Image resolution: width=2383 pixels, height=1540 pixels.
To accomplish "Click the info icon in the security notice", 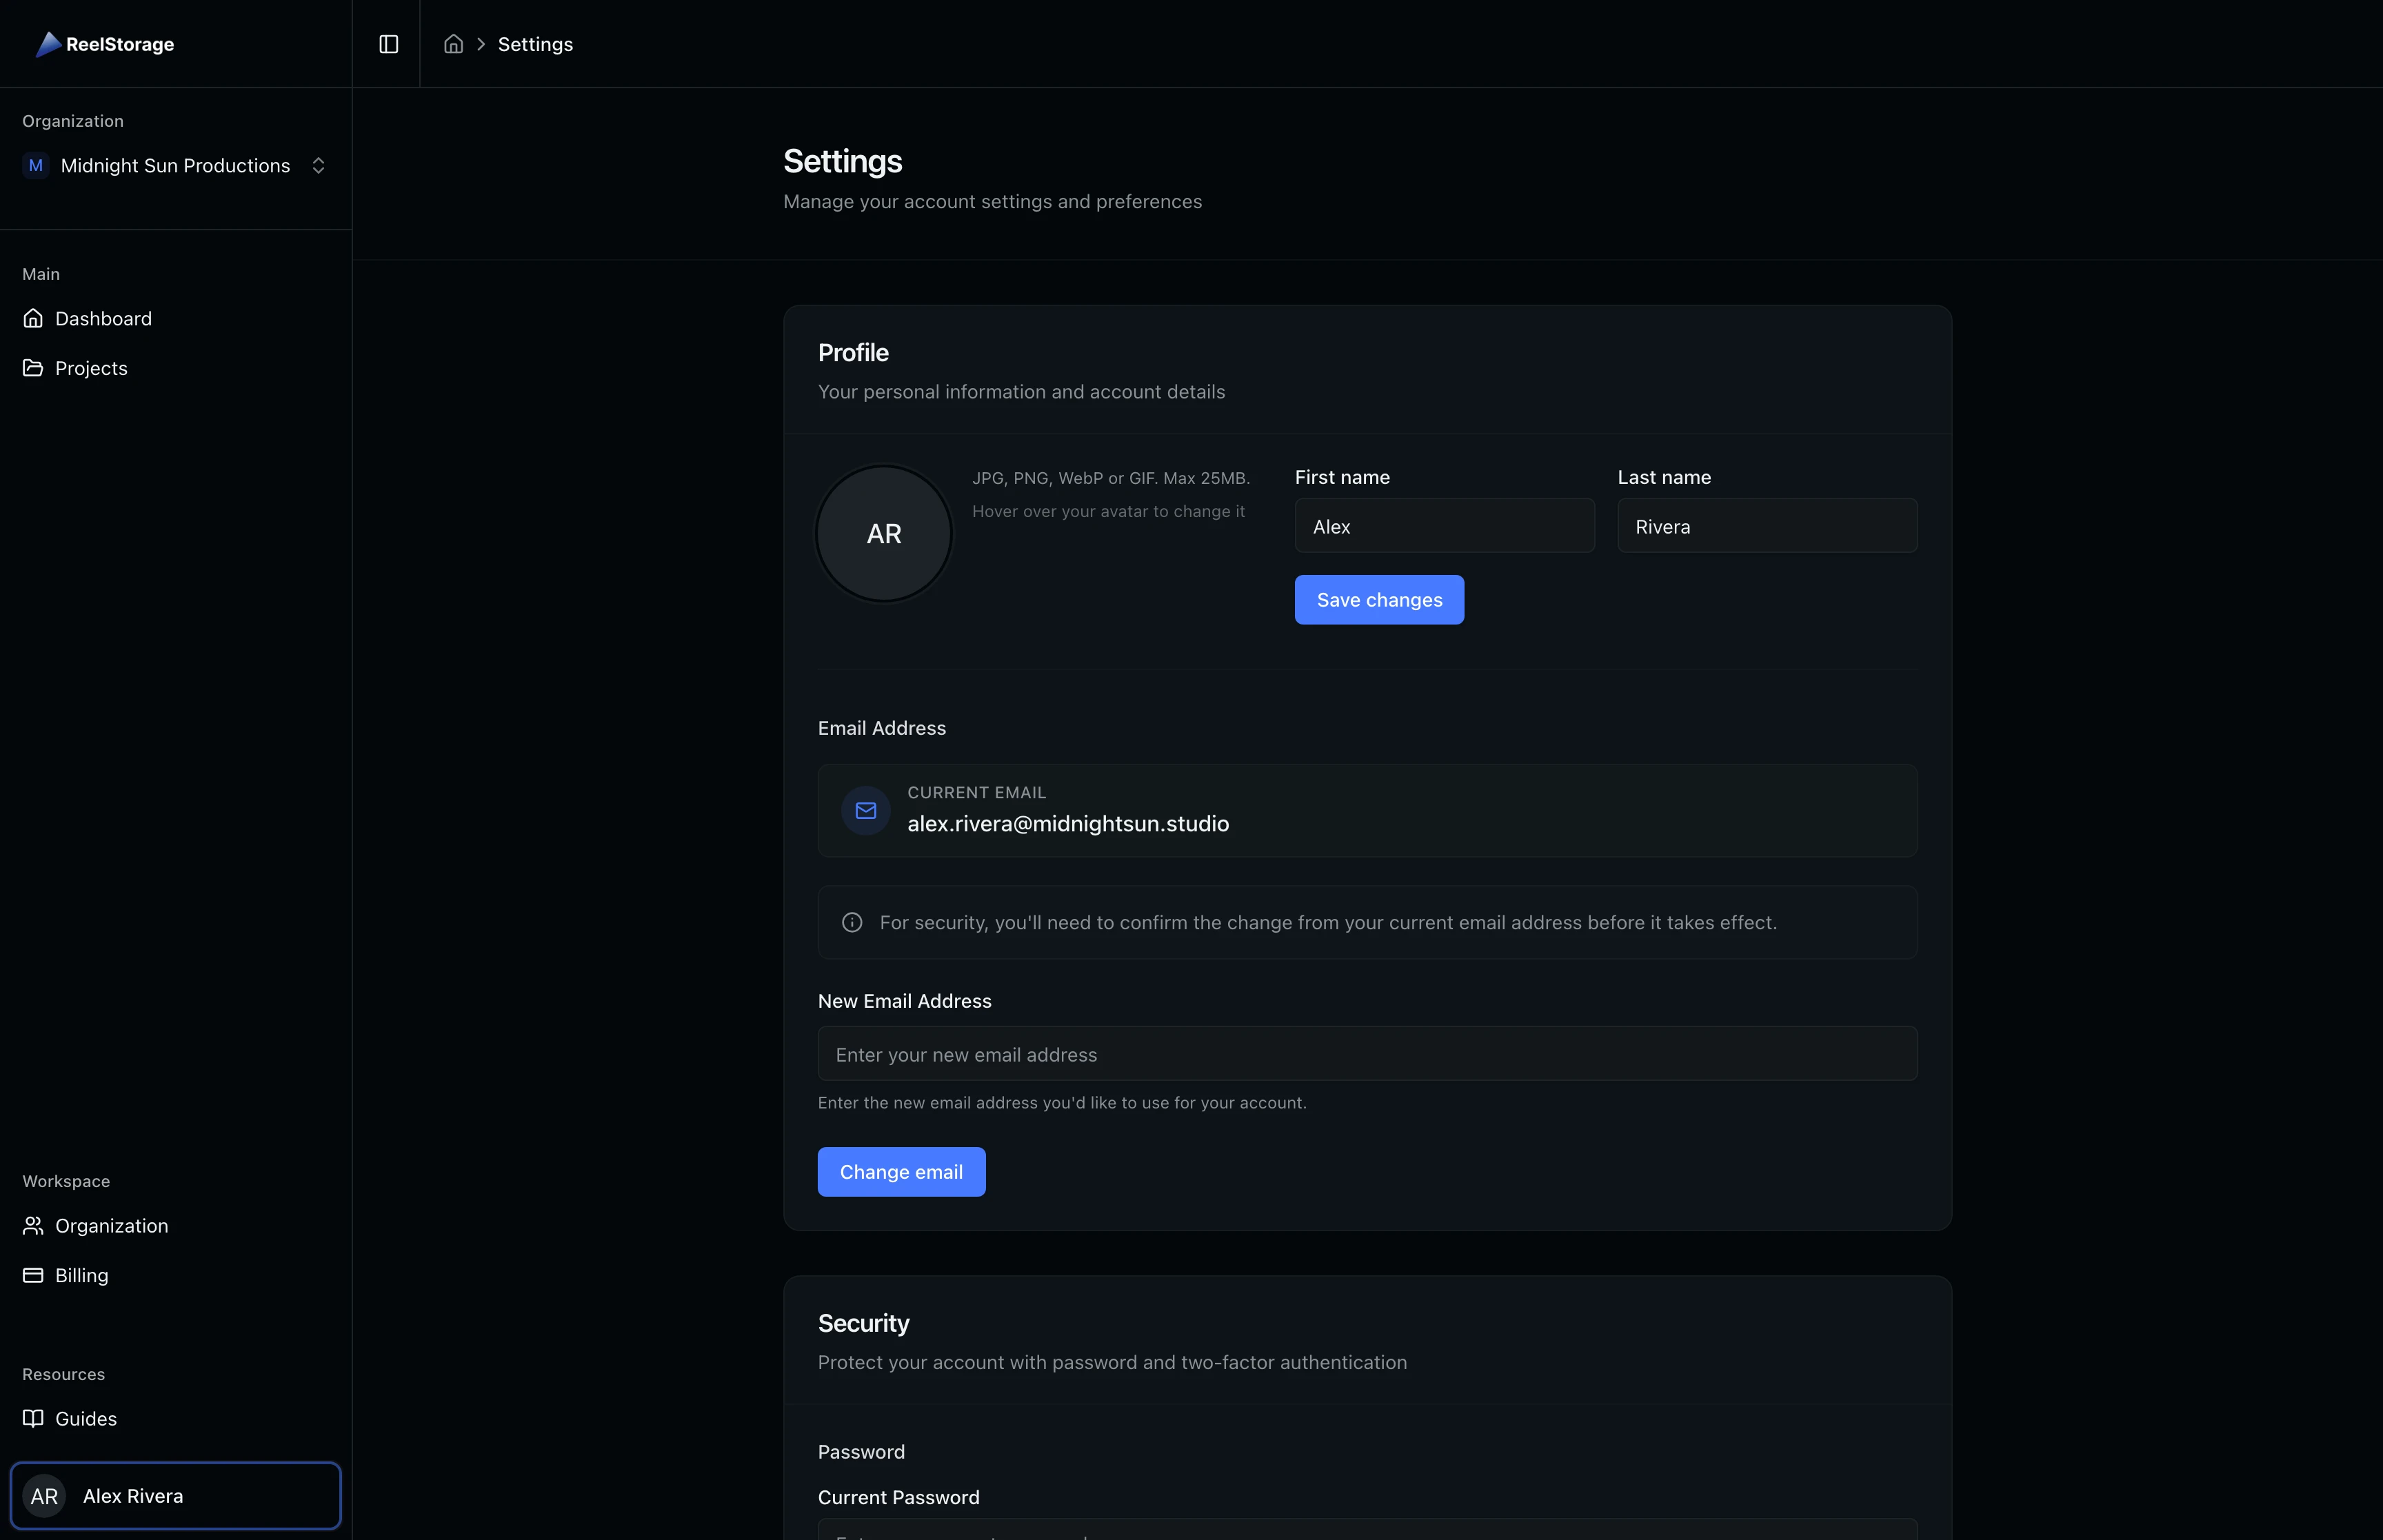I will pyautogui.click(x=851, y=922).
